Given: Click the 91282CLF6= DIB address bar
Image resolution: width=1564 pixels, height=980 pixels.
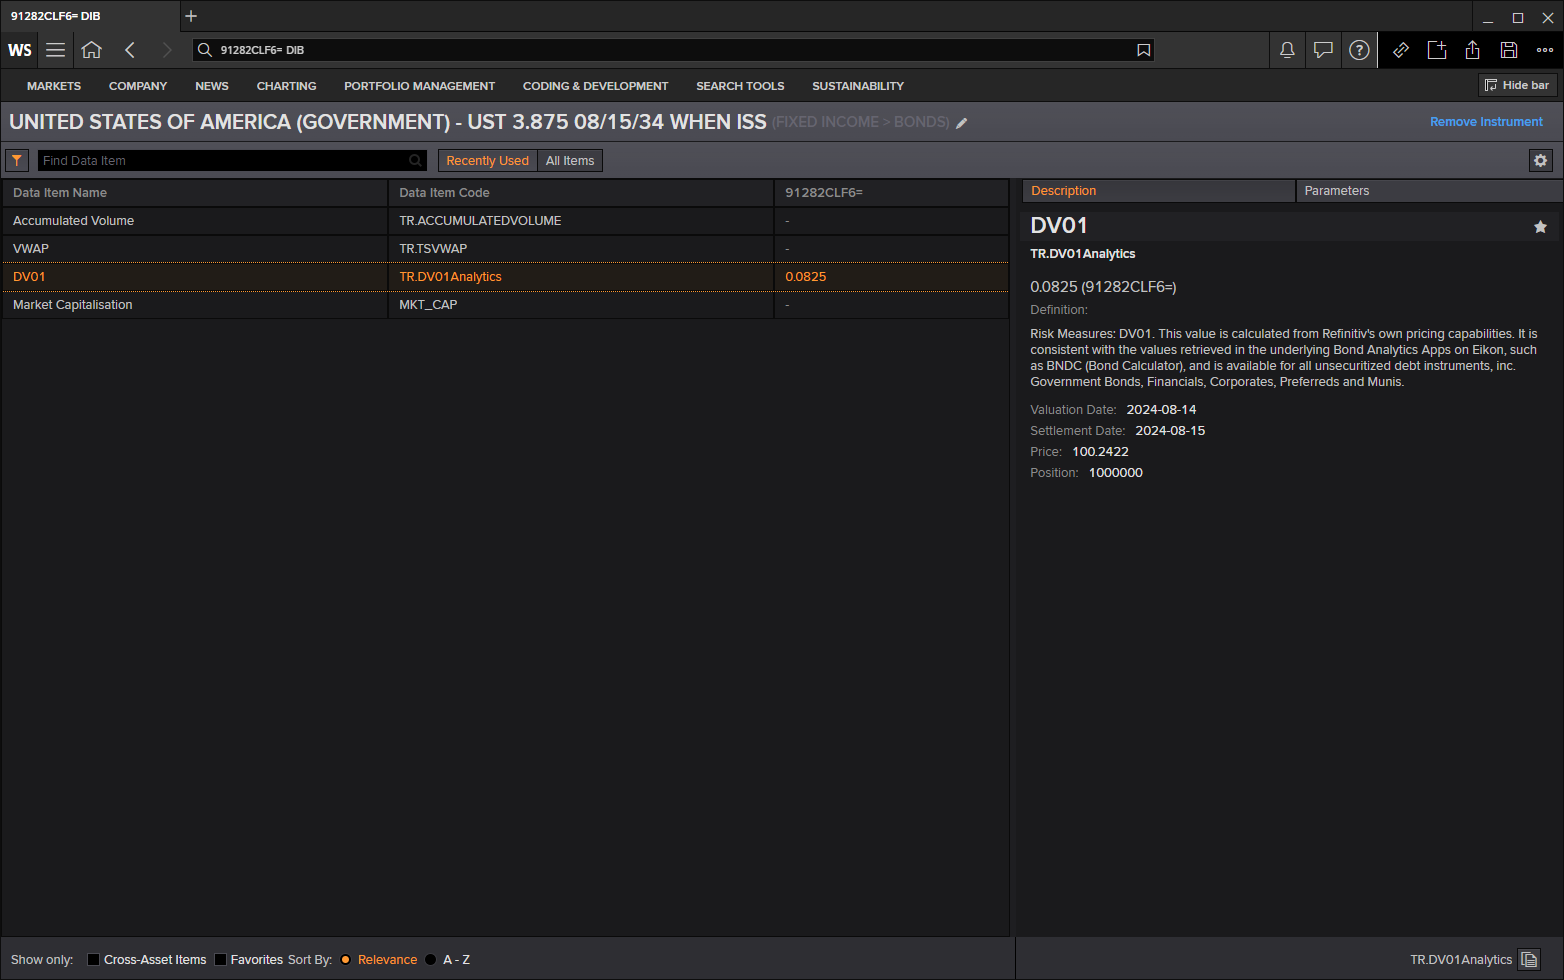Looking at the screenshot, I should (x=673, y=50).
